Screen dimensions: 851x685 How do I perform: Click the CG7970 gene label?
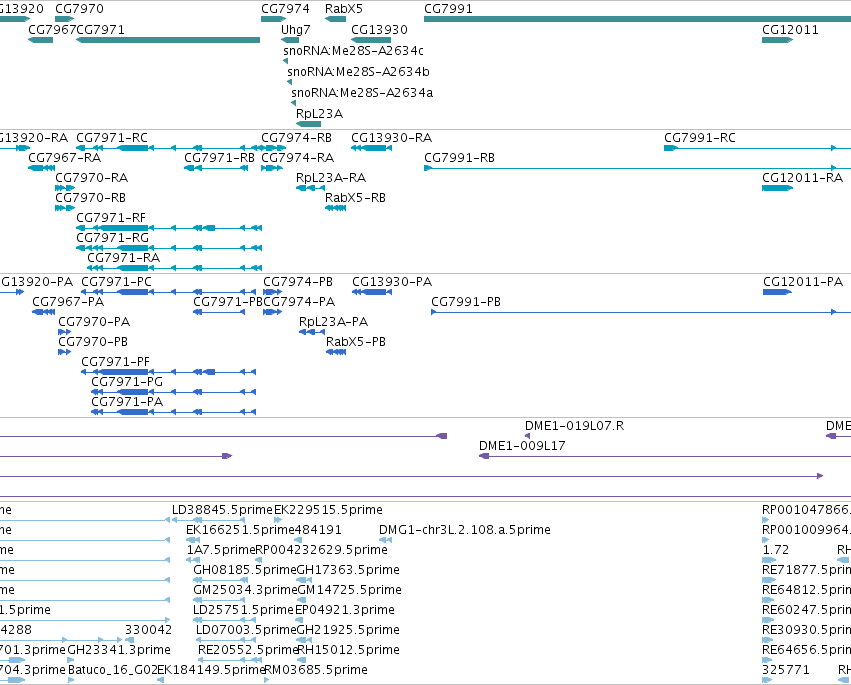(79, 9)
